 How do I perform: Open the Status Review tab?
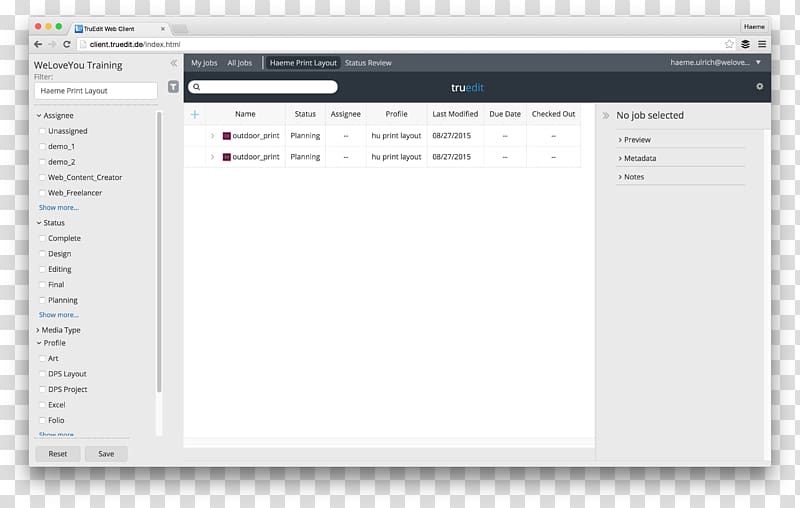click(368, 63)
